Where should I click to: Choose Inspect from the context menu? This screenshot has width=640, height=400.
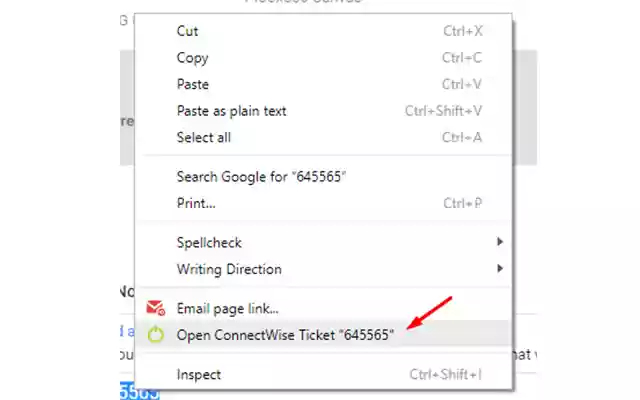[199, 375]
